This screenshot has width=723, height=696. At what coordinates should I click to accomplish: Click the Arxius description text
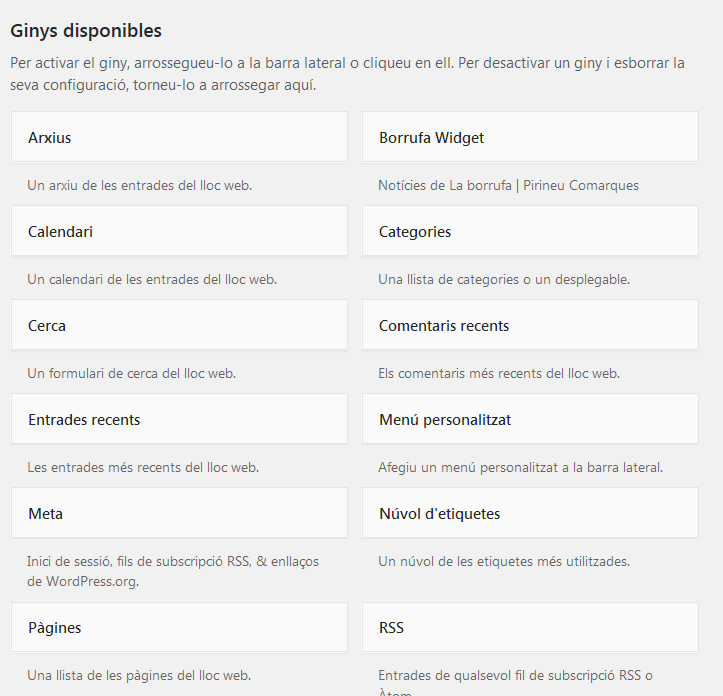point(140,185)
